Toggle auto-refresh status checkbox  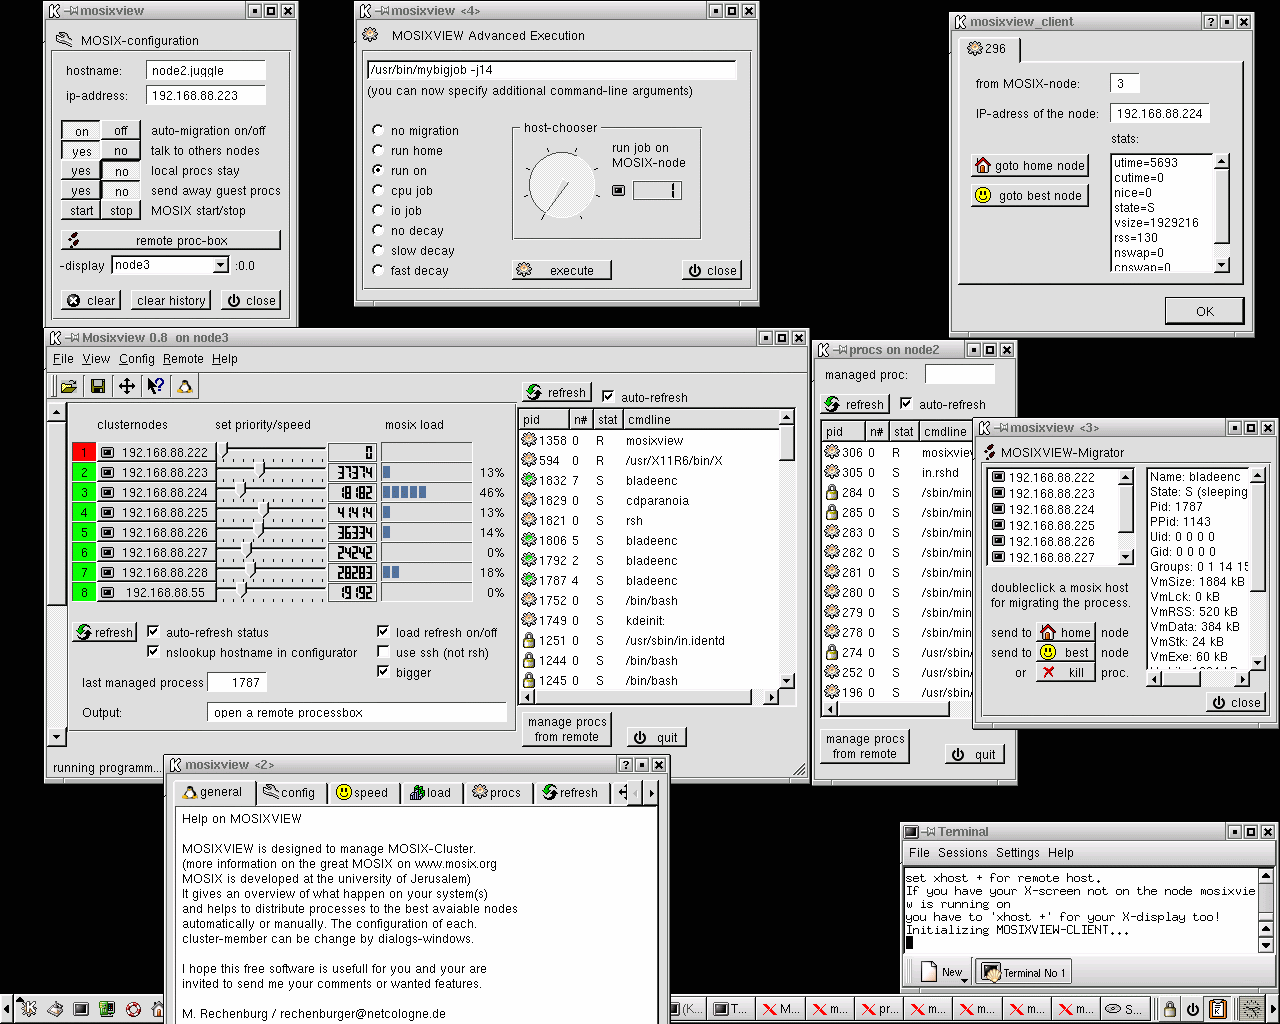tap(153, 632)
